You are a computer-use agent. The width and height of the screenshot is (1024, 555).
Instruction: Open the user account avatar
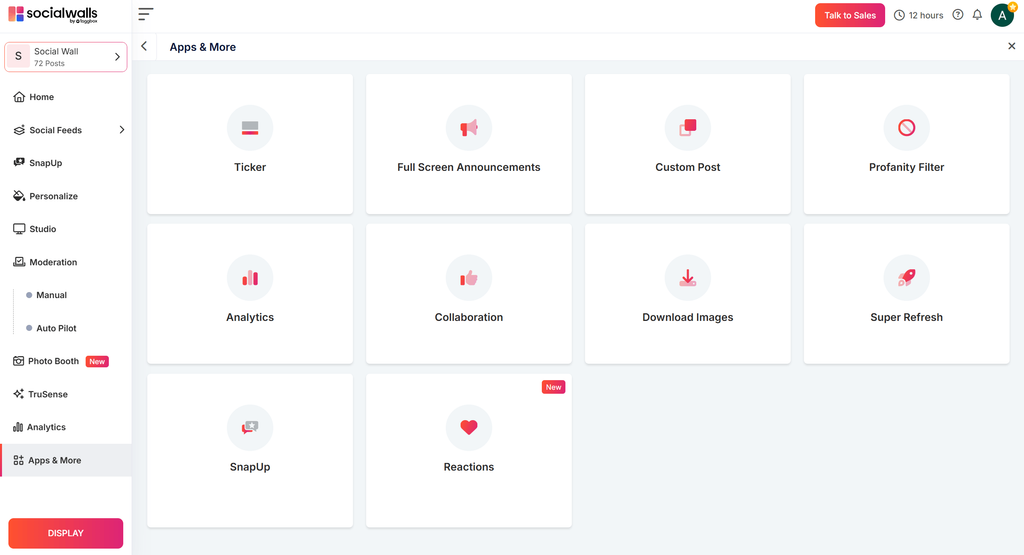pos(1002,15)
